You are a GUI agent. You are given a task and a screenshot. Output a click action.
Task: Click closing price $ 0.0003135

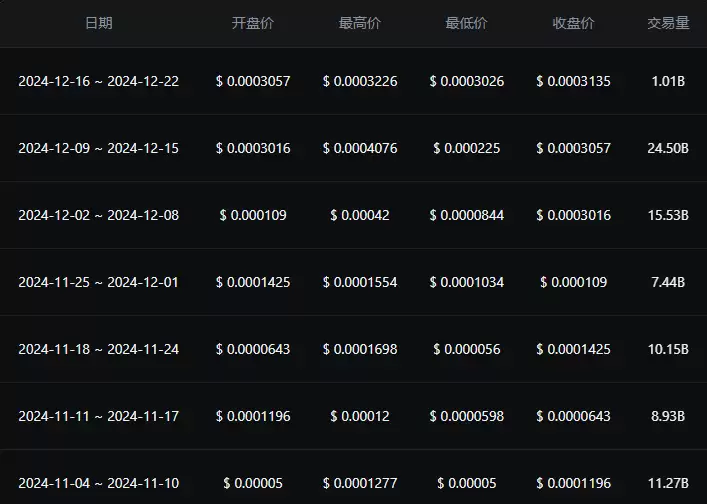pyautogui.click(x=574, y=81)
